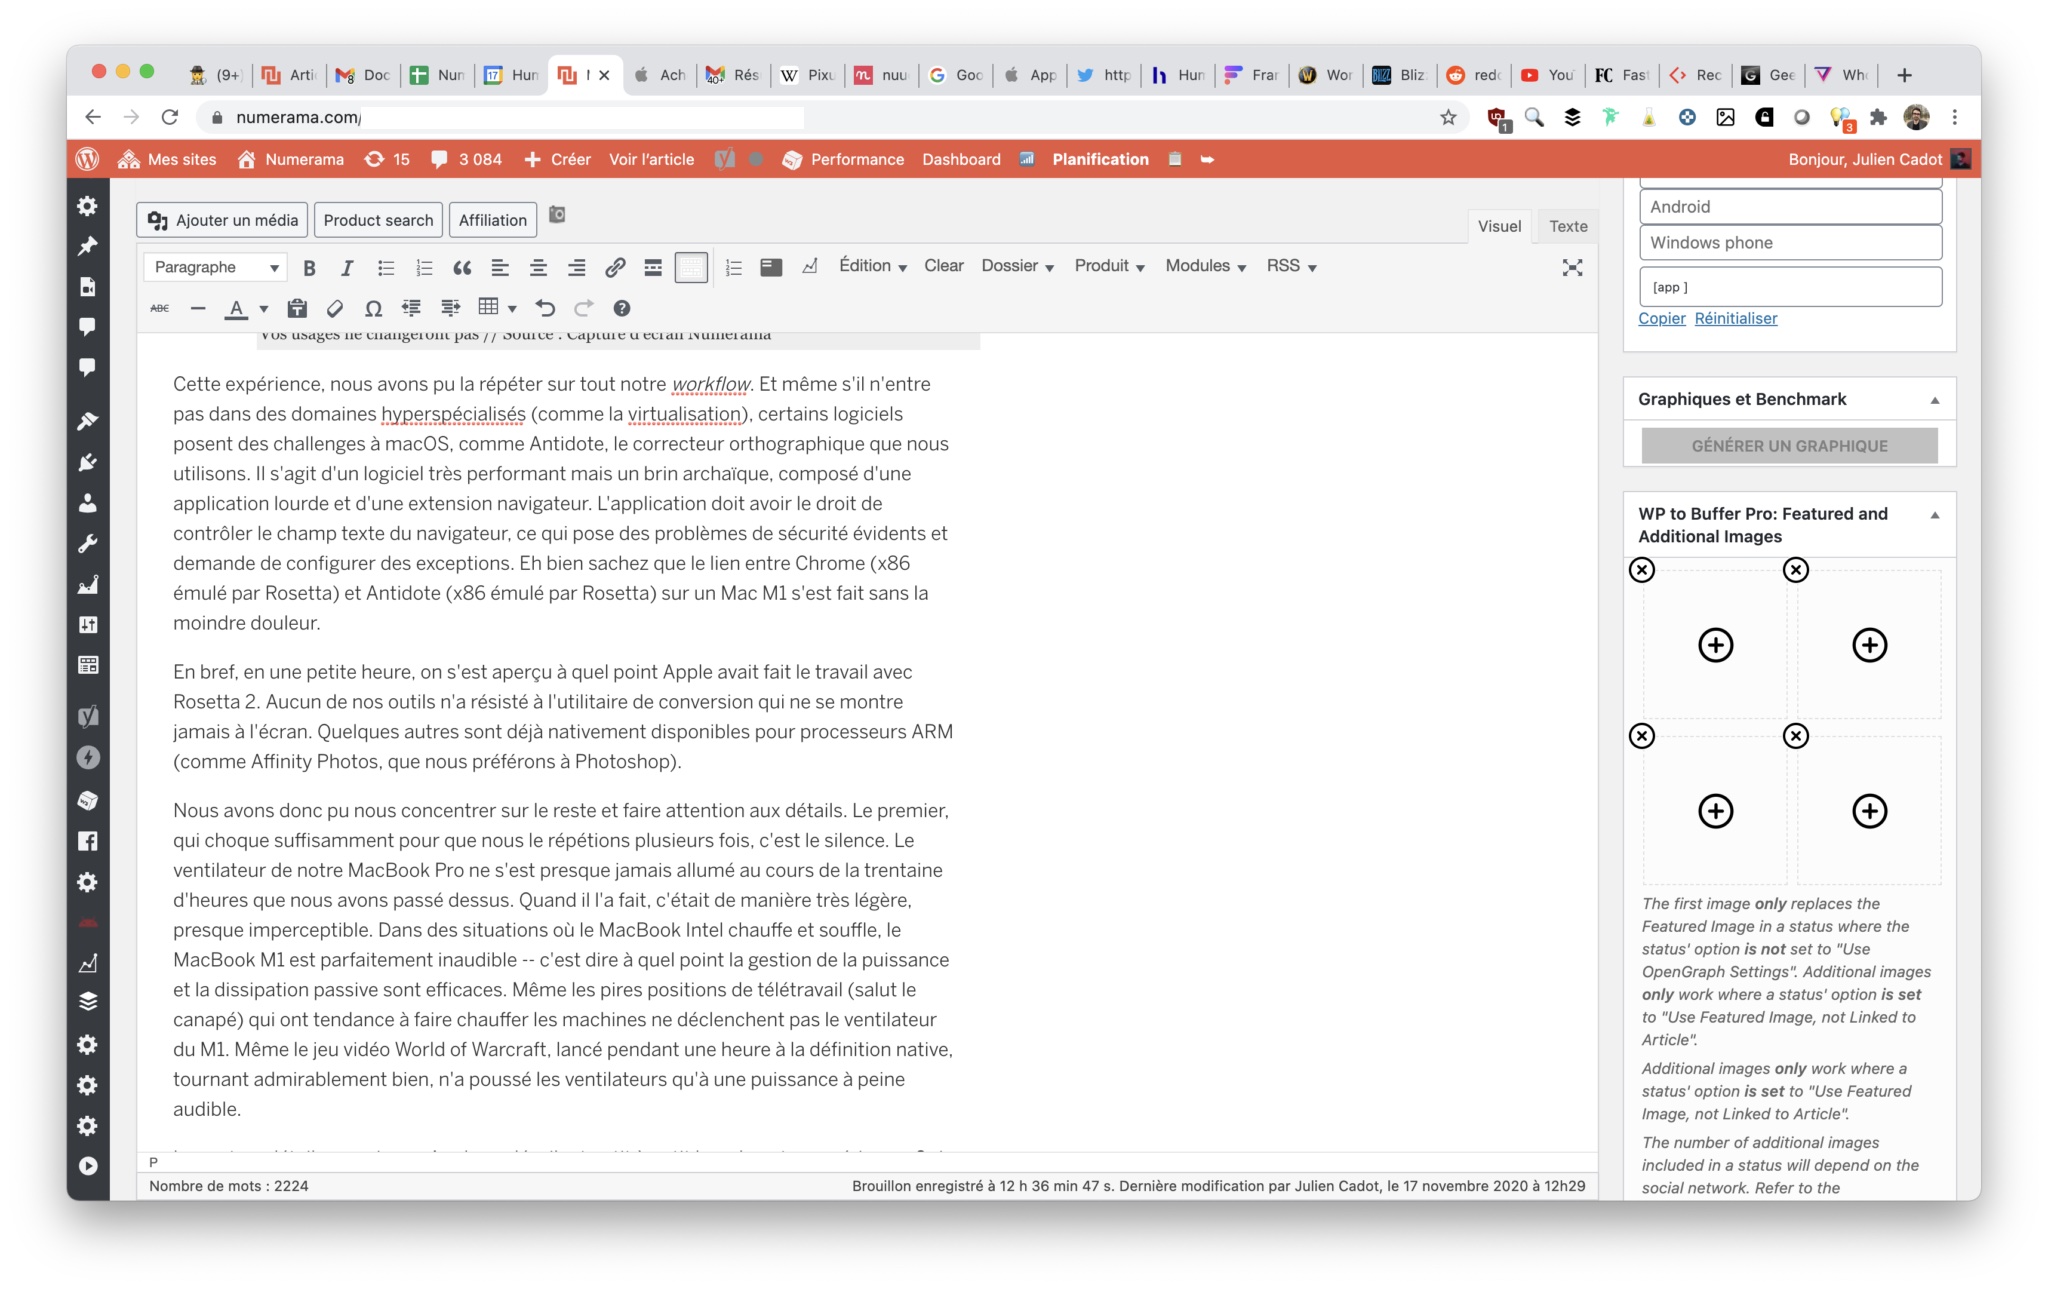Add the first Buffer image
This screenshot has width=2048, height=1289.
[x=1715, y=645]
